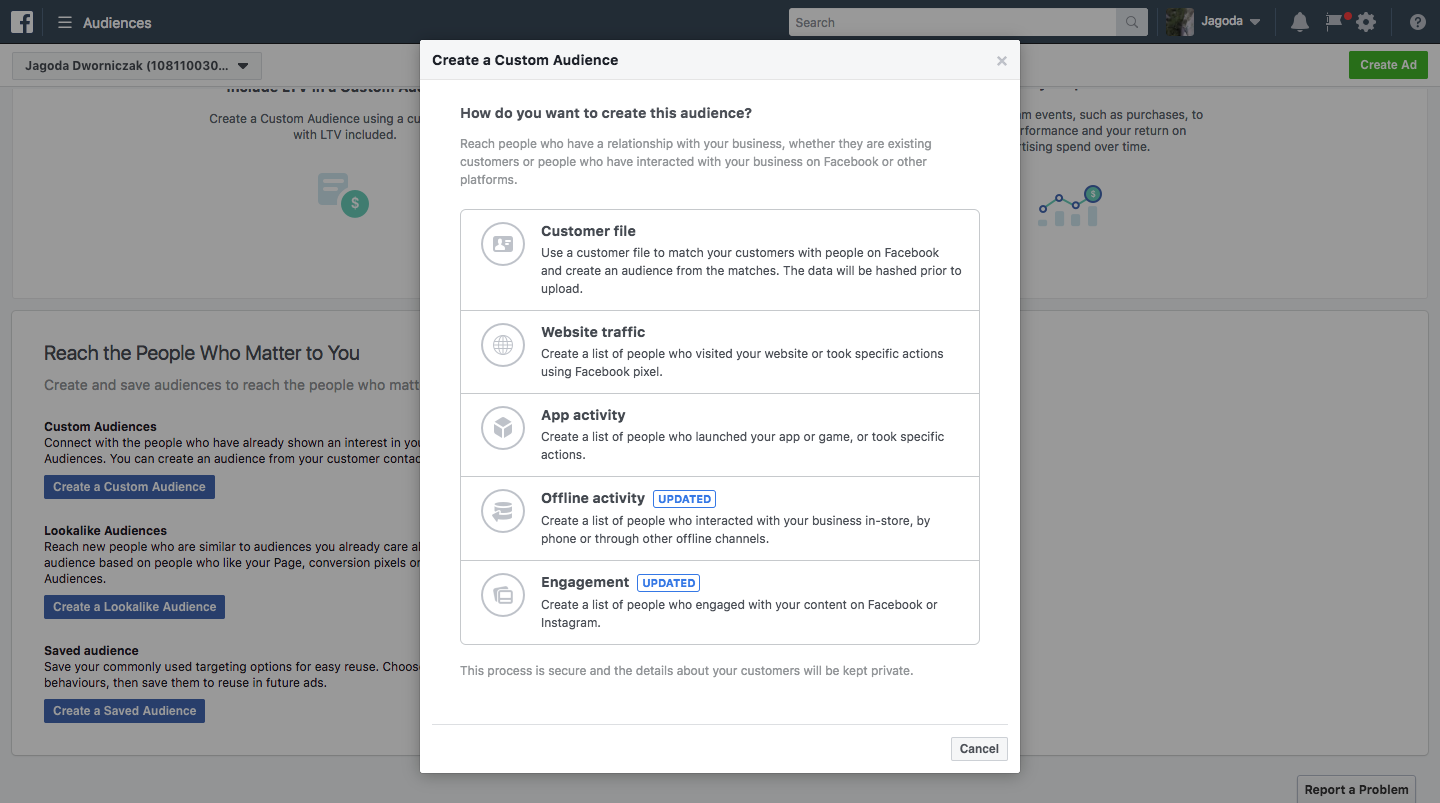The height and width of the screenshot is (803, 1440).
Task: Open the hamburger menu next to Audiences
Action: click(x=65, y=22)
